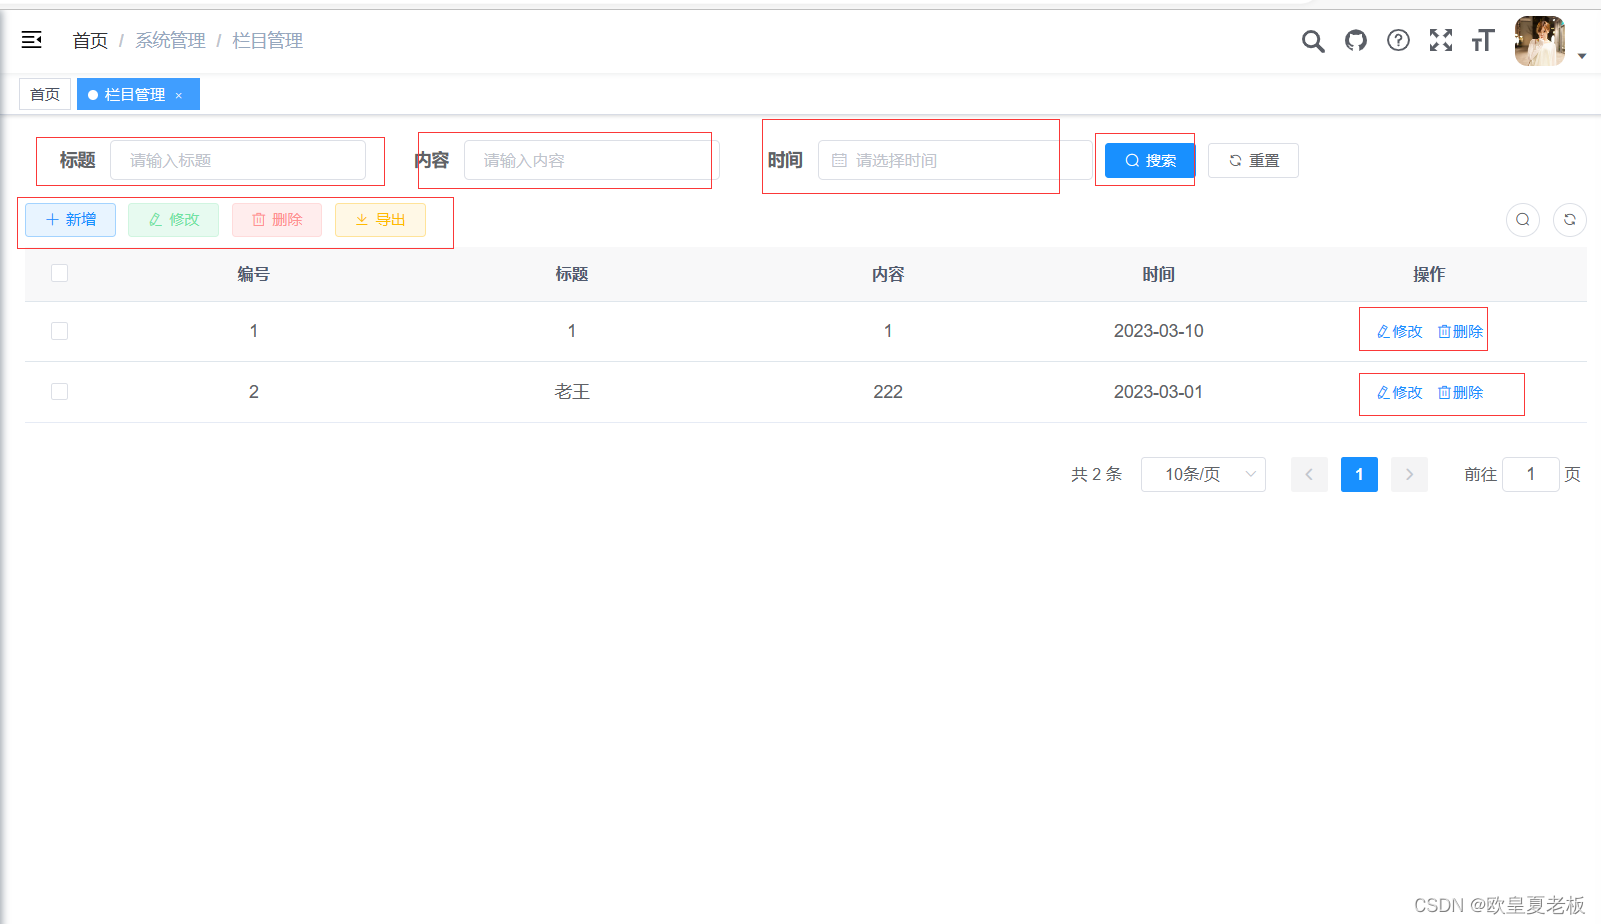Click the 操作 column header
The width and height of the screenshot is (1601, 924).
(1428, 274)
